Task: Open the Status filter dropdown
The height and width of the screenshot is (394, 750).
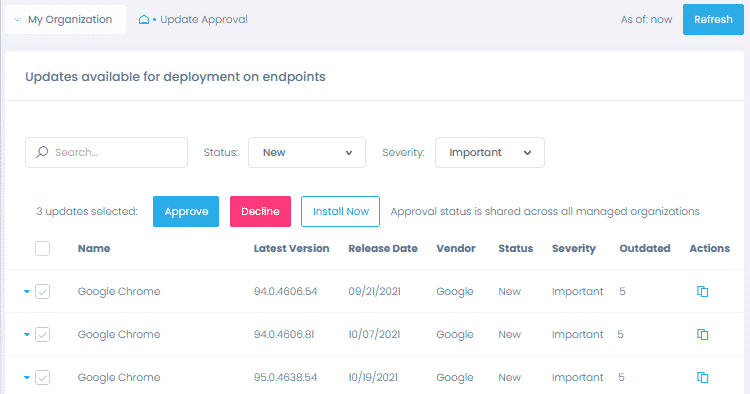Action: (307, 153)
